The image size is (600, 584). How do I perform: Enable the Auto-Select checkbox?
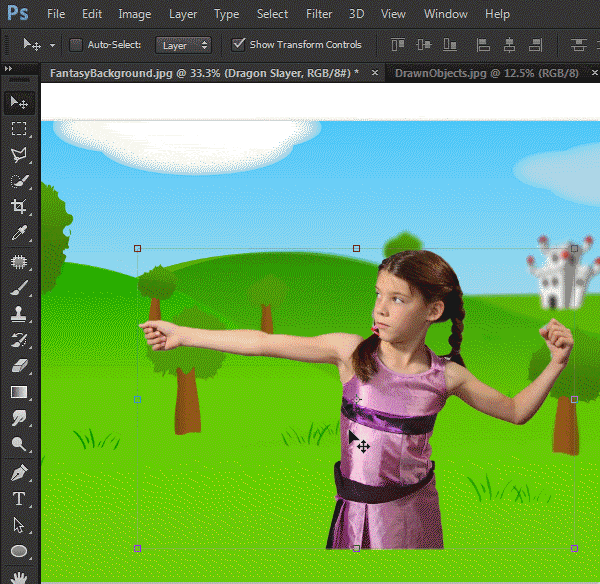point(76,45)
